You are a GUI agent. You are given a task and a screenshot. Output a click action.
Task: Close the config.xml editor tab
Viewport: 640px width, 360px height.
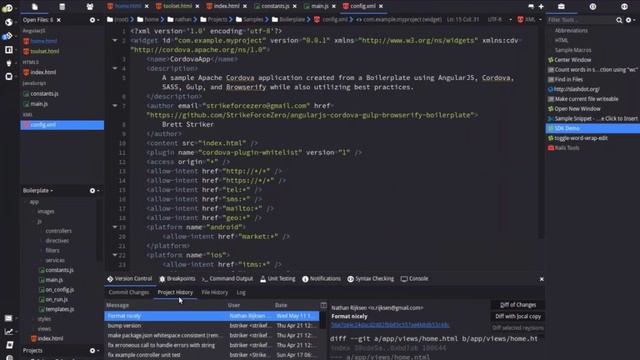381,6
